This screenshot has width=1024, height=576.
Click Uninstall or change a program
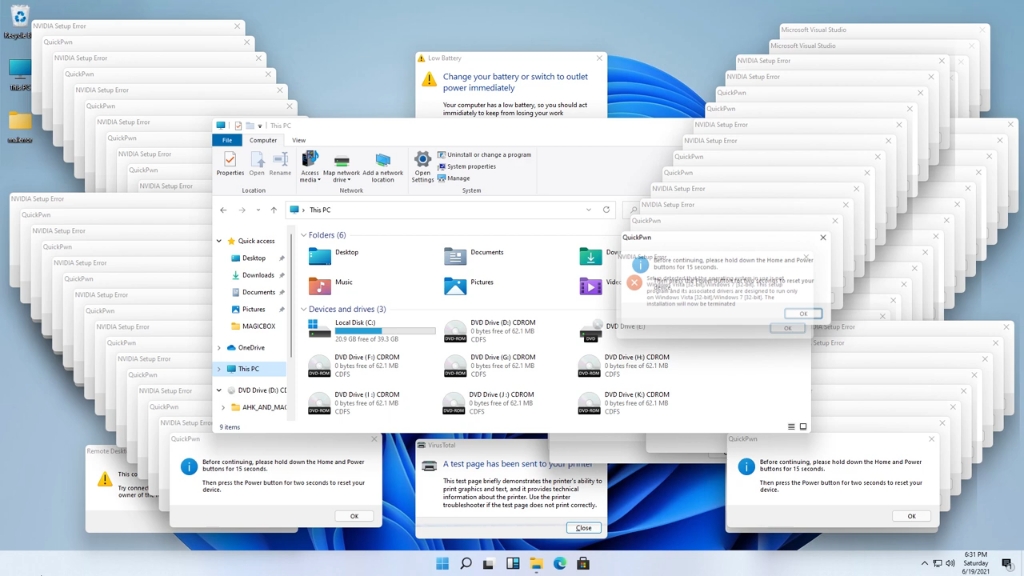pos(484,155)
